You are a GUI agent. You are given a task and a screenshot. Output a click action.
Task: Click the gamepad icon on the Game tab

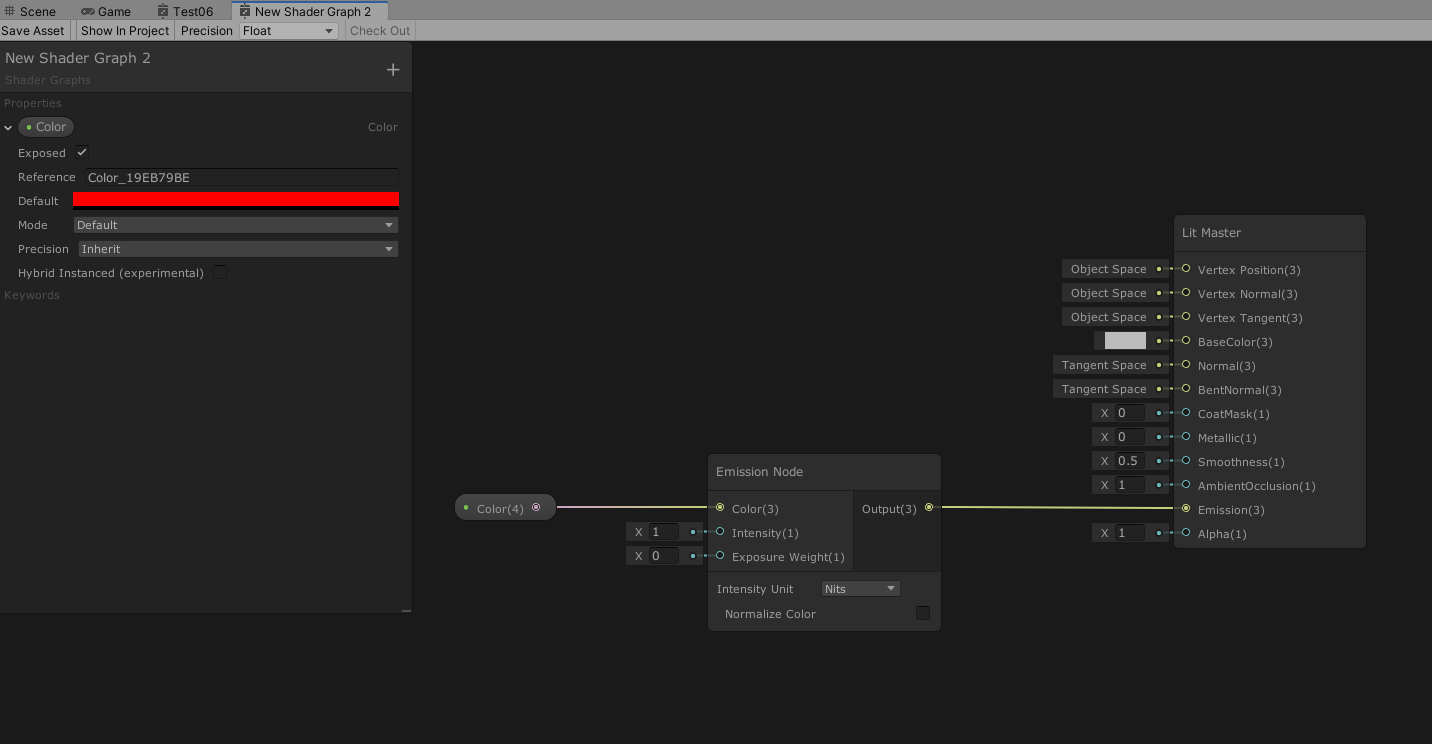pos(87,11)
